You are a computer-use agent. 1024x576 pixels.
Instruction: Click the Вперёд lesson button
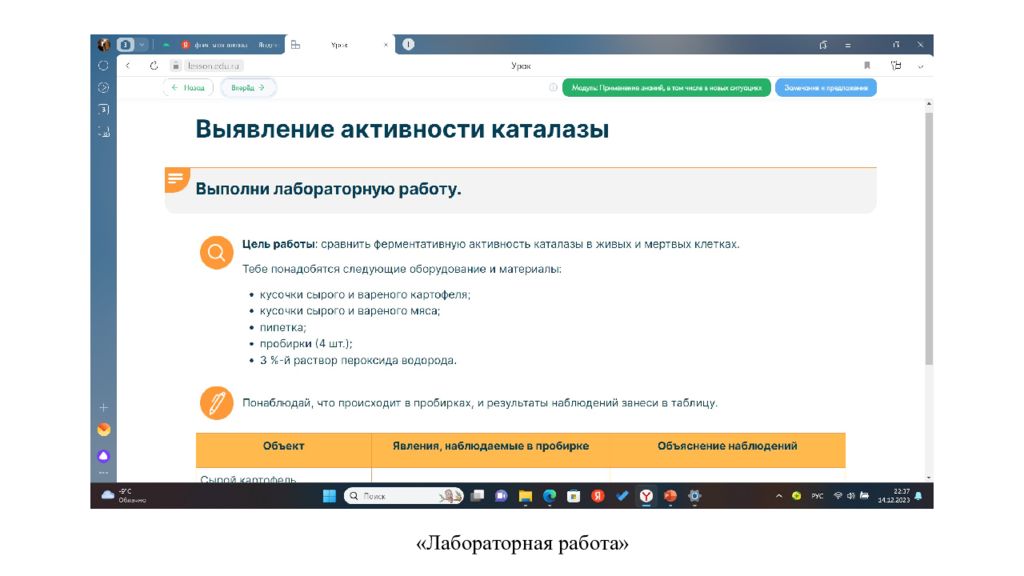(248, 88)
